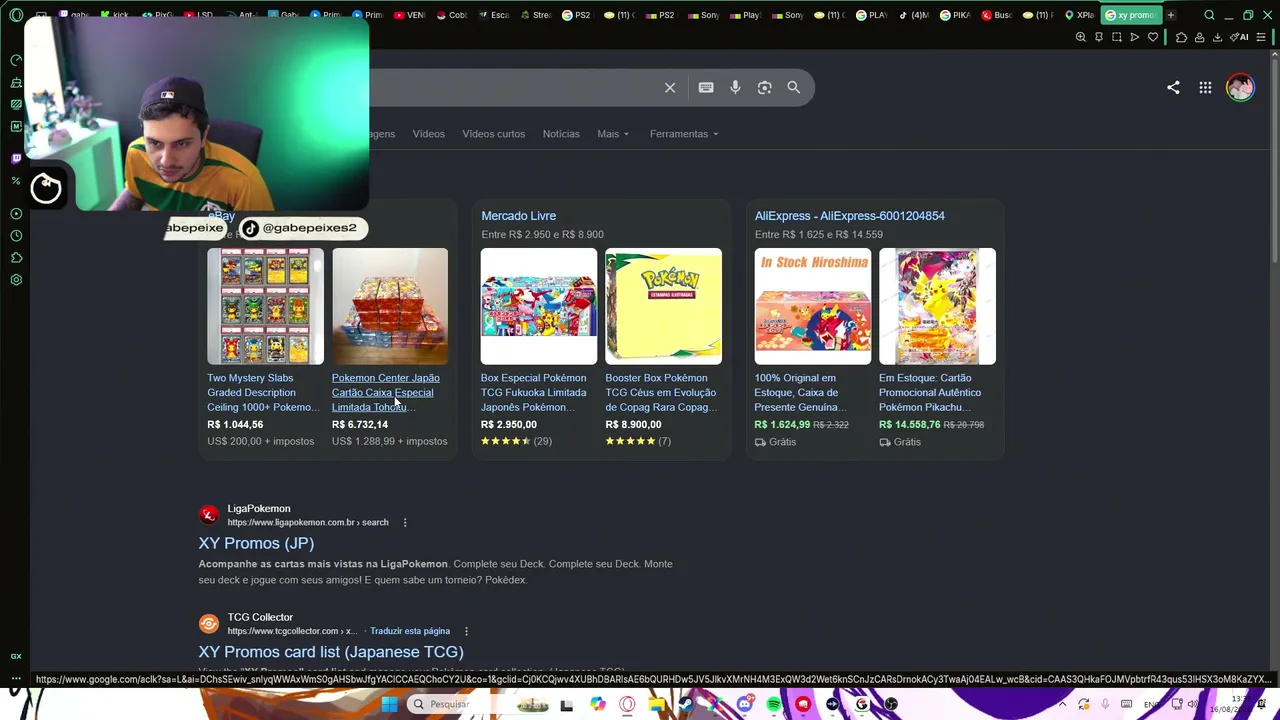Open Spotify from the taskbar
Screen dimensions: 1280x720
[x=774, y=704]
